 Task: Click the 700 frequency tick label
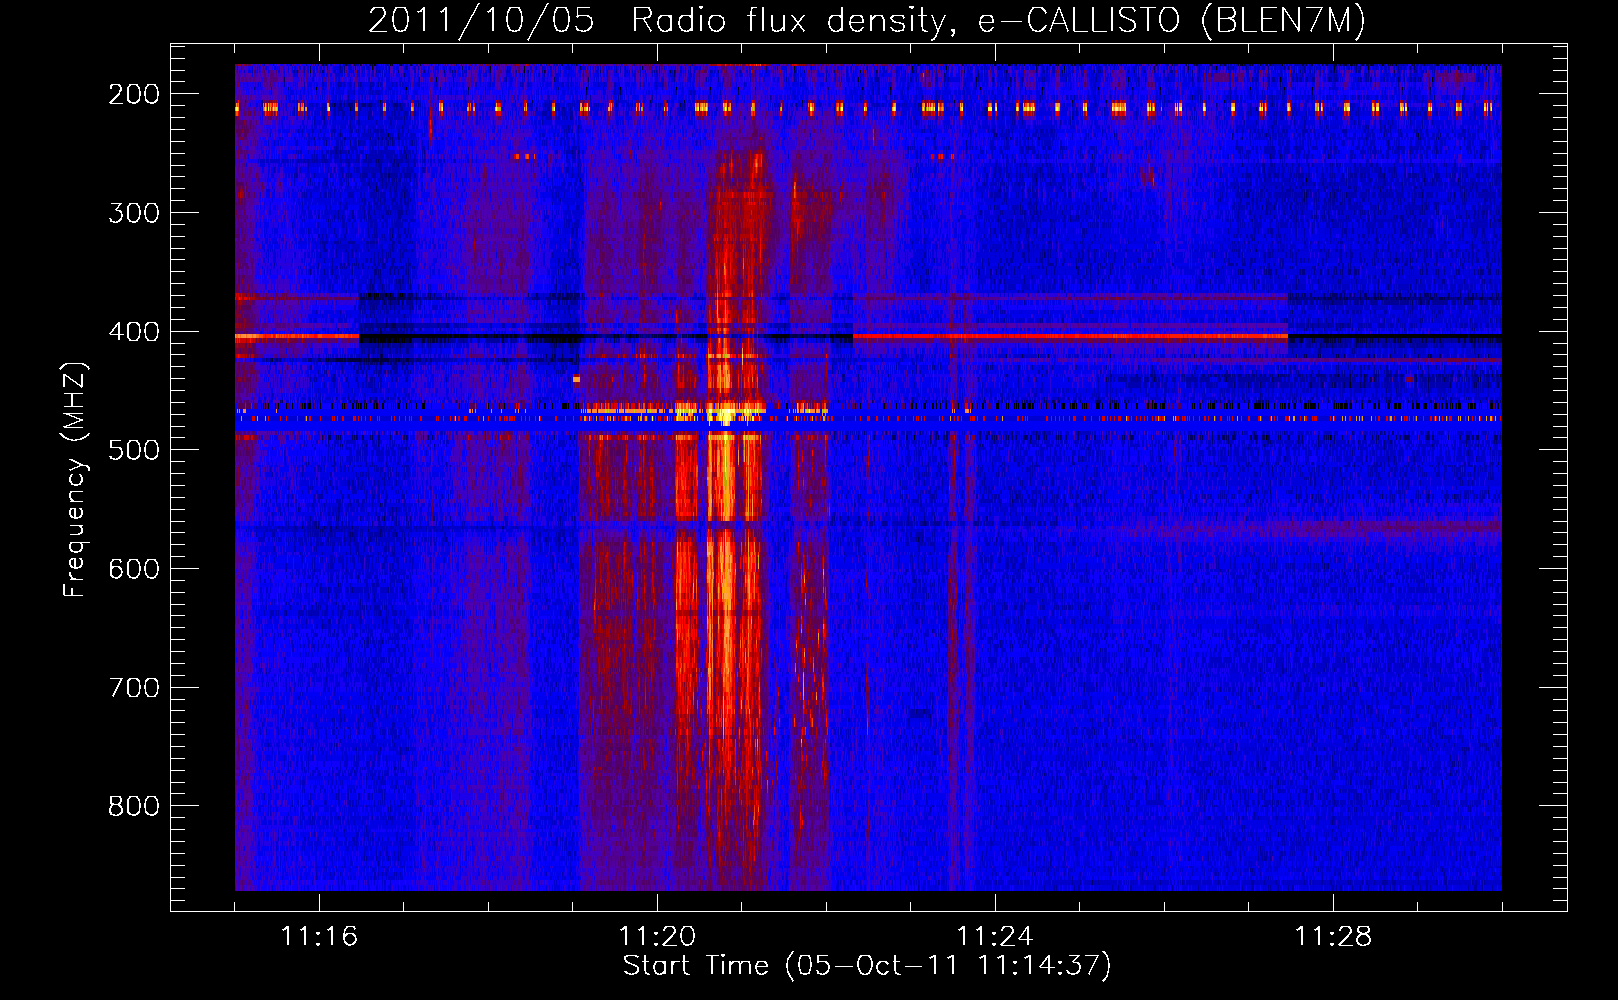(134, 688)
